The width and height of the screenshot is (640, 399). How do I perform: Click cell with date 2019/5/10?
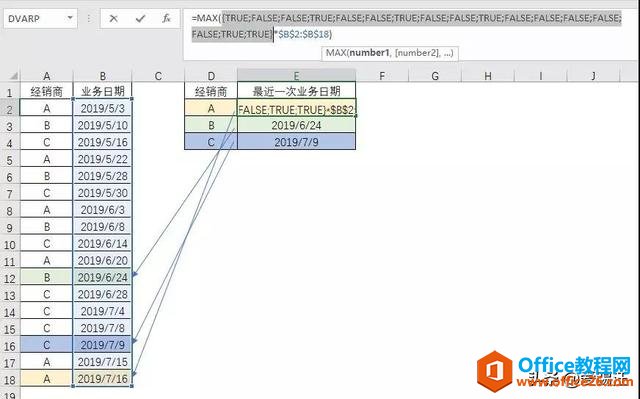click(x=102, y=125)
